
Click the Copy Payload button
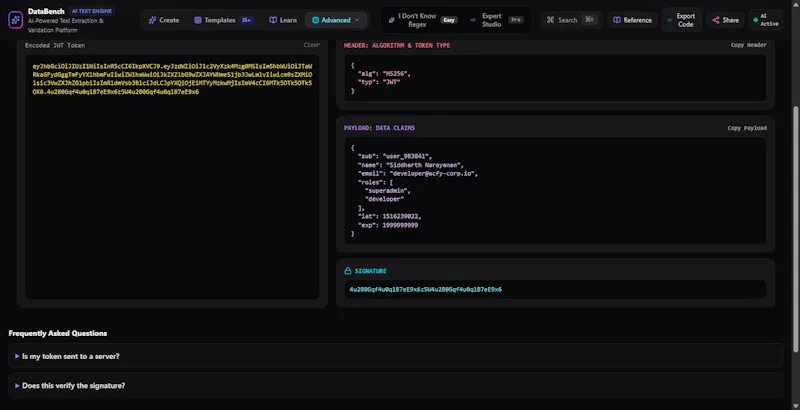tap(747, 128)
